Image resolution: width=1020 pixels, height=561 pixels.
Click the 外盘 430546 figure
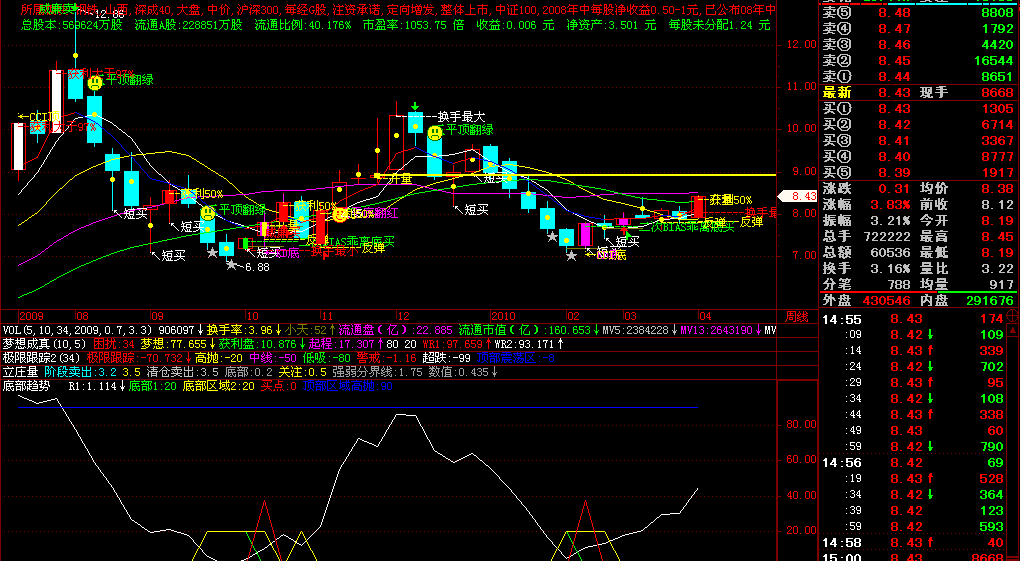(x=886, y=301)
